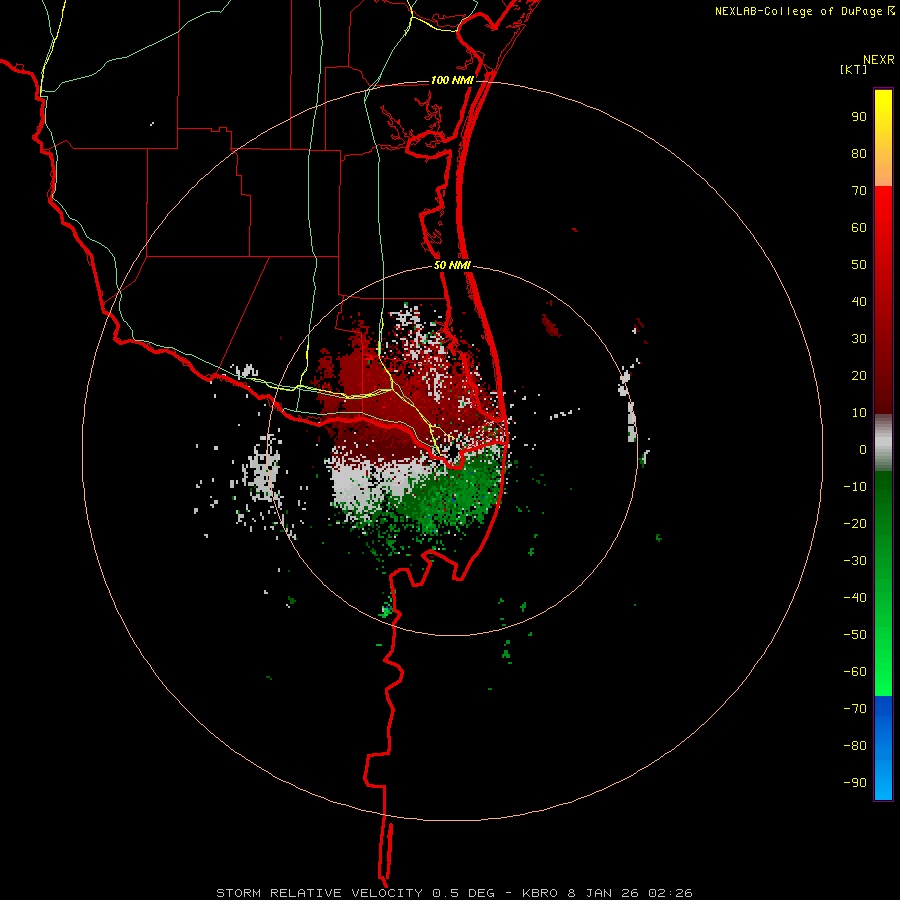Click the 0.5 DEG elevation text

coord(463,893)
